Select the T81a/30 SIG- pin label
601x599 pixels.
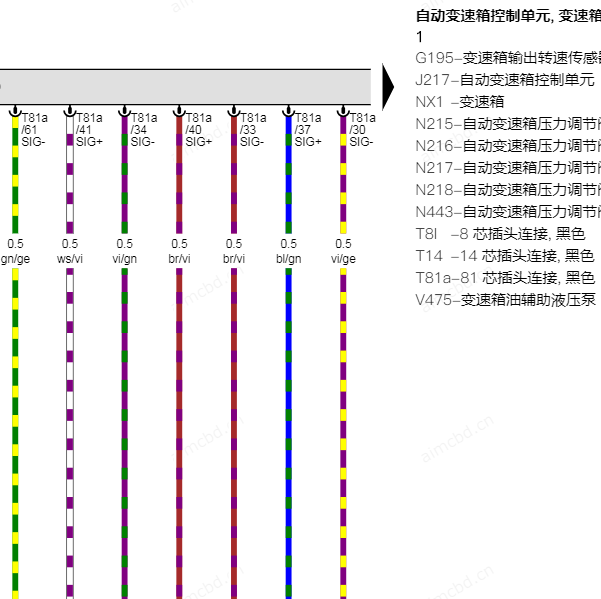[x=362, y=130]
